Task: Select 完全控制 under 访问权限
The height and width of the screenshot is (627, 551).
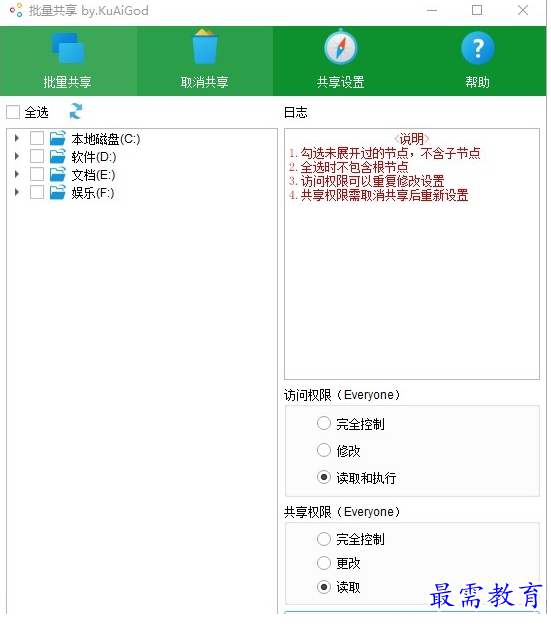Action: click(x=324, y=423)
